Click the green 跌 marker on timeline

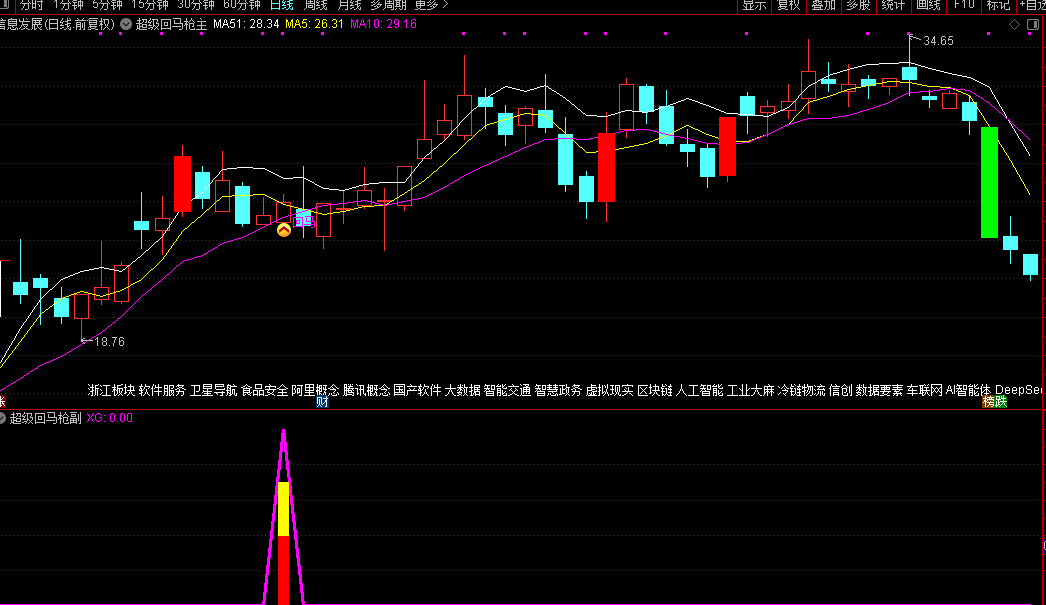(x=1001, y=402)
